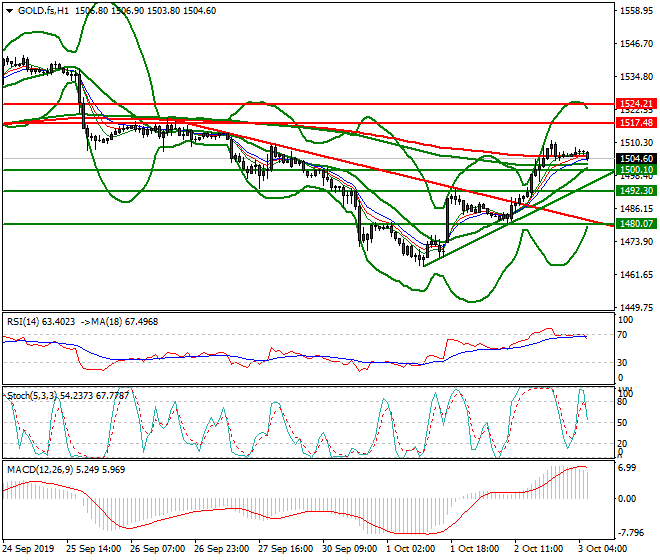
Task: Select the green 1480.07 level label
Action: point(636,224)
